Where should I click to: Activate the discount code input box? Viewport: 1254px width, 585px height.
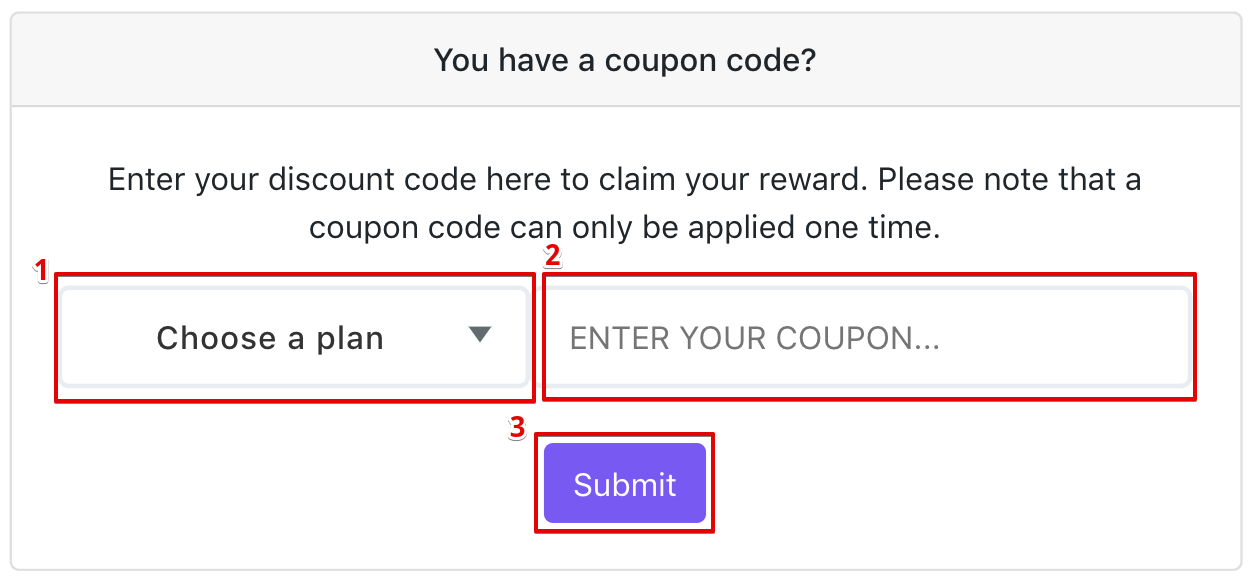(866, 338)
